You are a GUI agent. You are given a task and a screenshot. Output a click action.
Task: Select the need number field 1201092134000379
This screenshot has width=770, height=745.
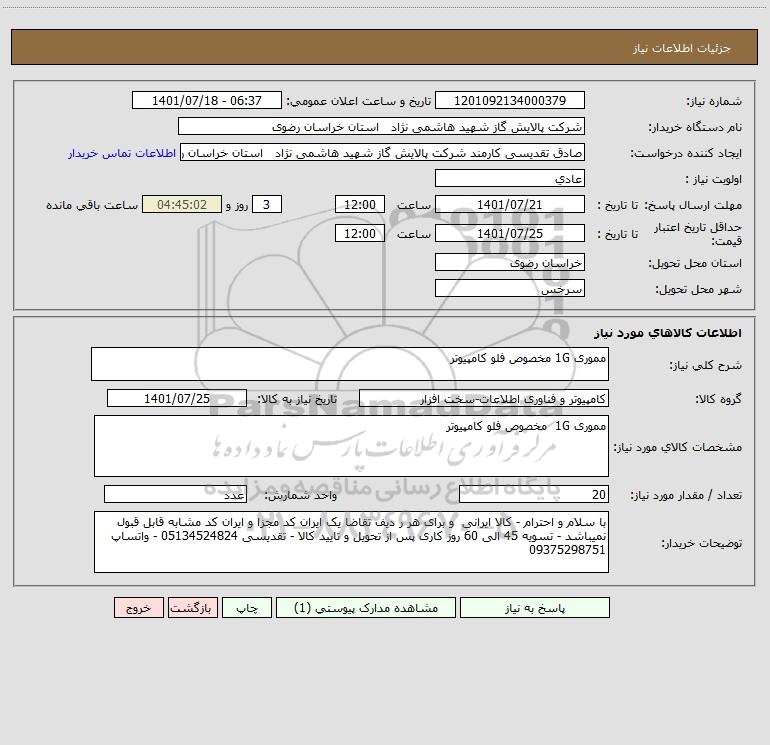coord(510,100)
